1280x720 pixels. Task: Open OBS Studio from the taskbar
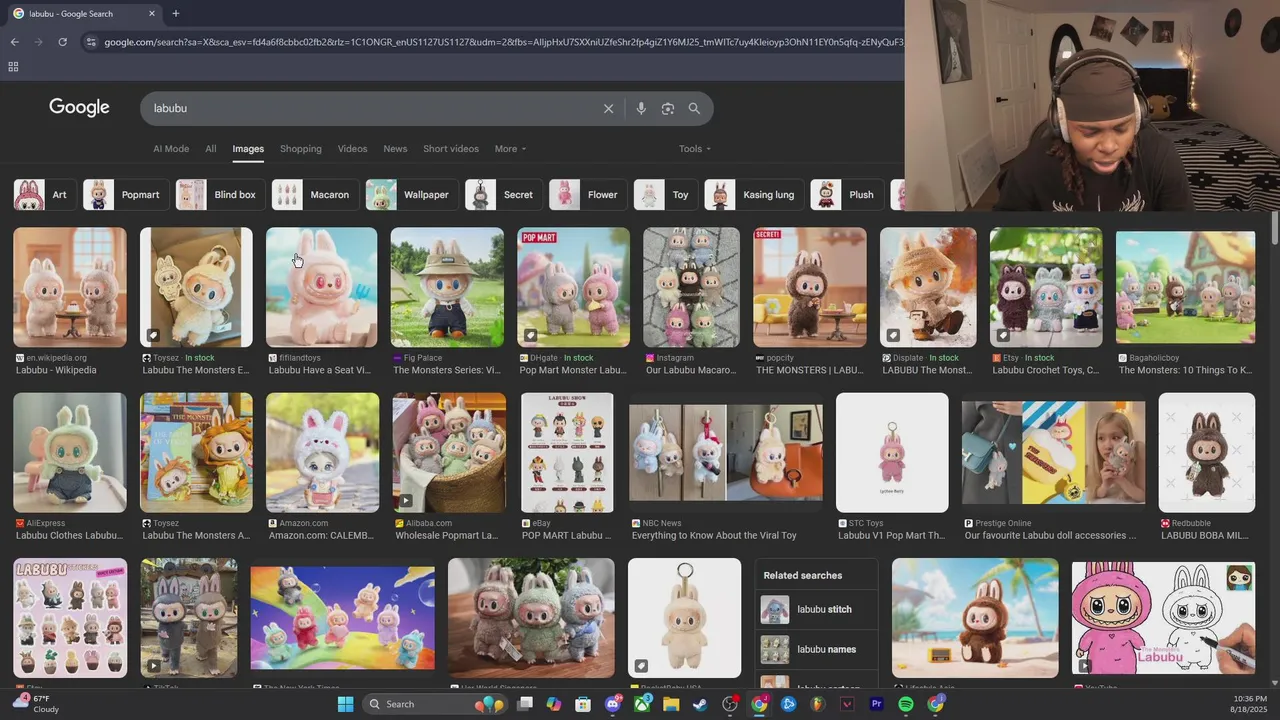(730, 704)
